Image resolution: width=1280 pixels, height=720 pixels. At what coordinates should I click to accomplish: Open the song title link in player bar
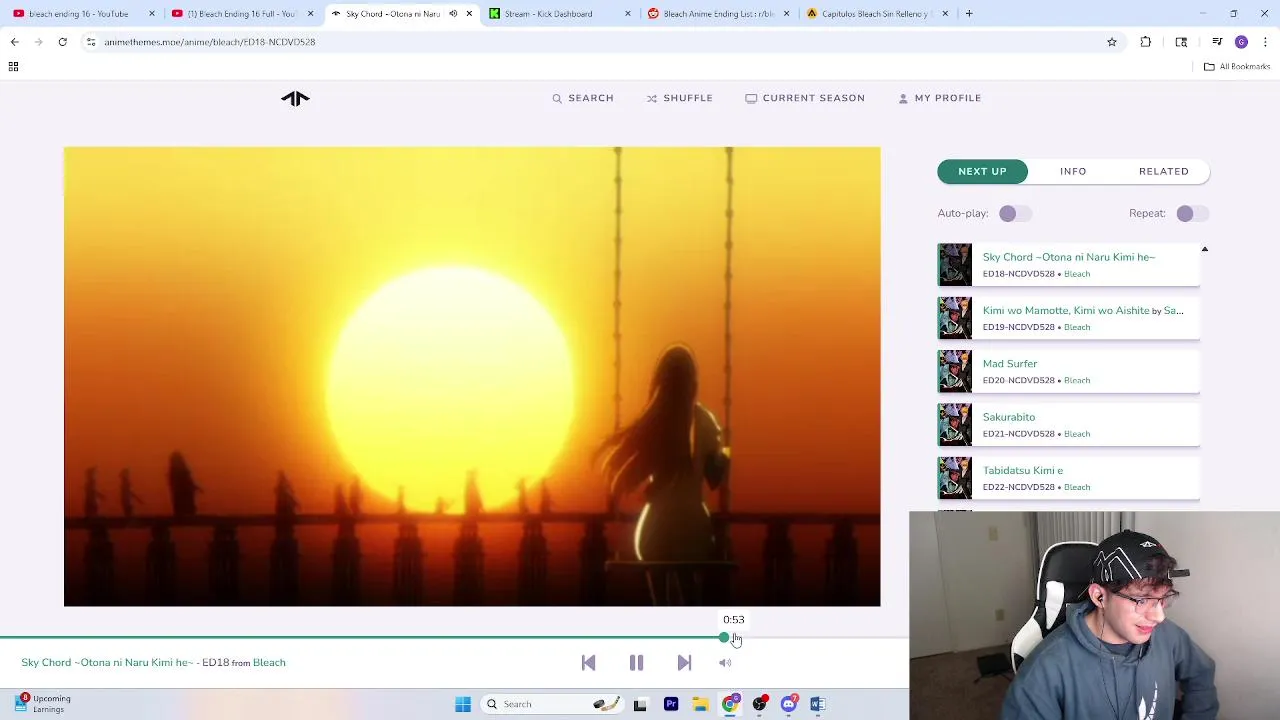(x=107, y=662)
